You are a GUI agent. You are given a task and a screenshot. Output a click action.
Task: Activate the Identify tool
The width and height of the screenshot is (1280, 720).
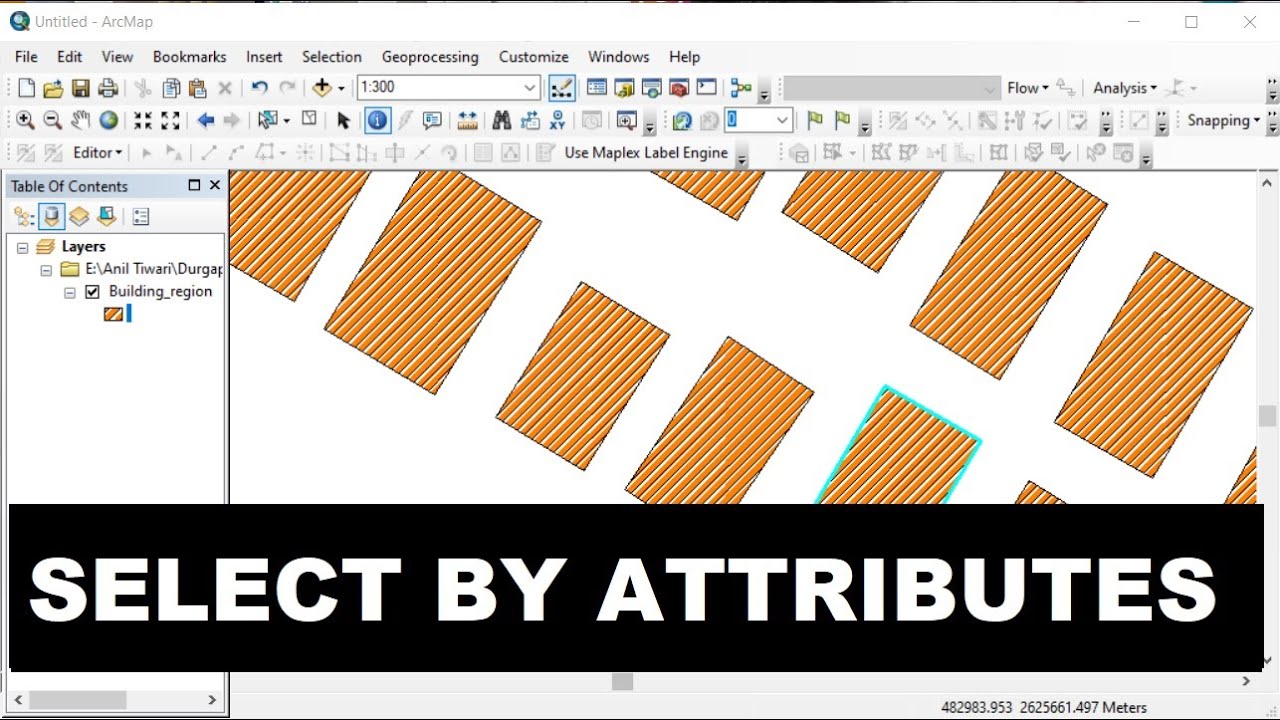(x=377, y=121)
